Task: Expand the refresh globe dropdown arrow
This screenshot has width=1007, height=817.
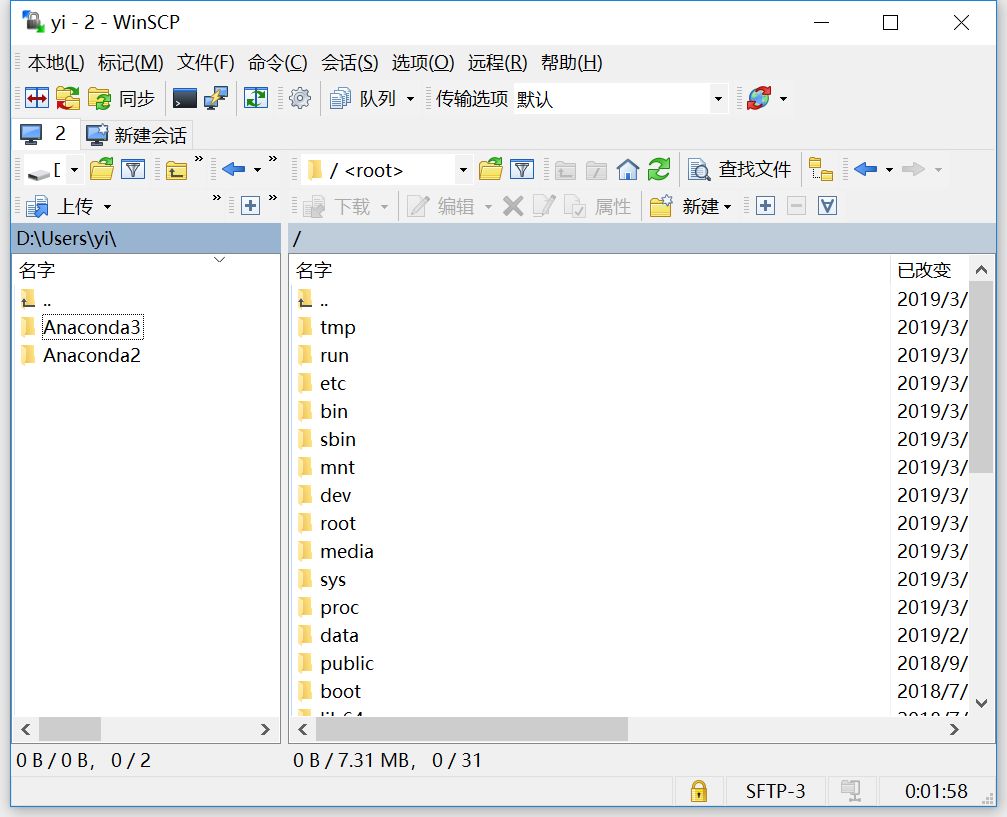Action: coord(783,99)
